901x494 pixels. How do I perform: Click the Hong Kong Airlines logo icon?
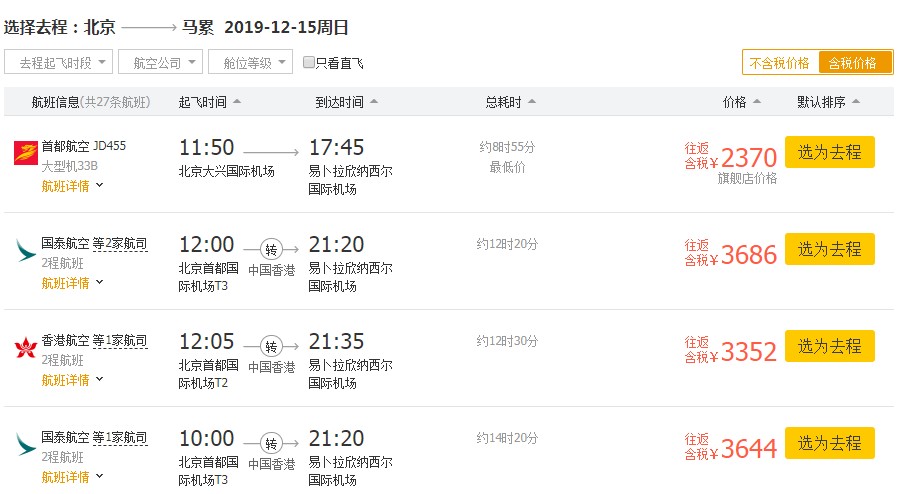pyautogui.click(x=25, y=349)
